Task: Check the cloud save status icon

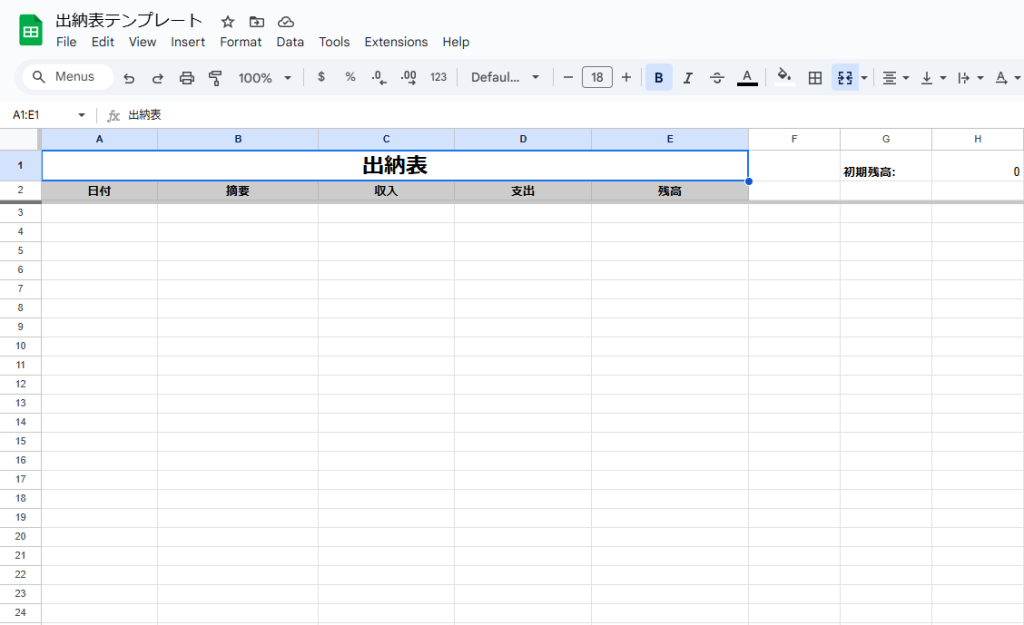Action: coord(286,21)
